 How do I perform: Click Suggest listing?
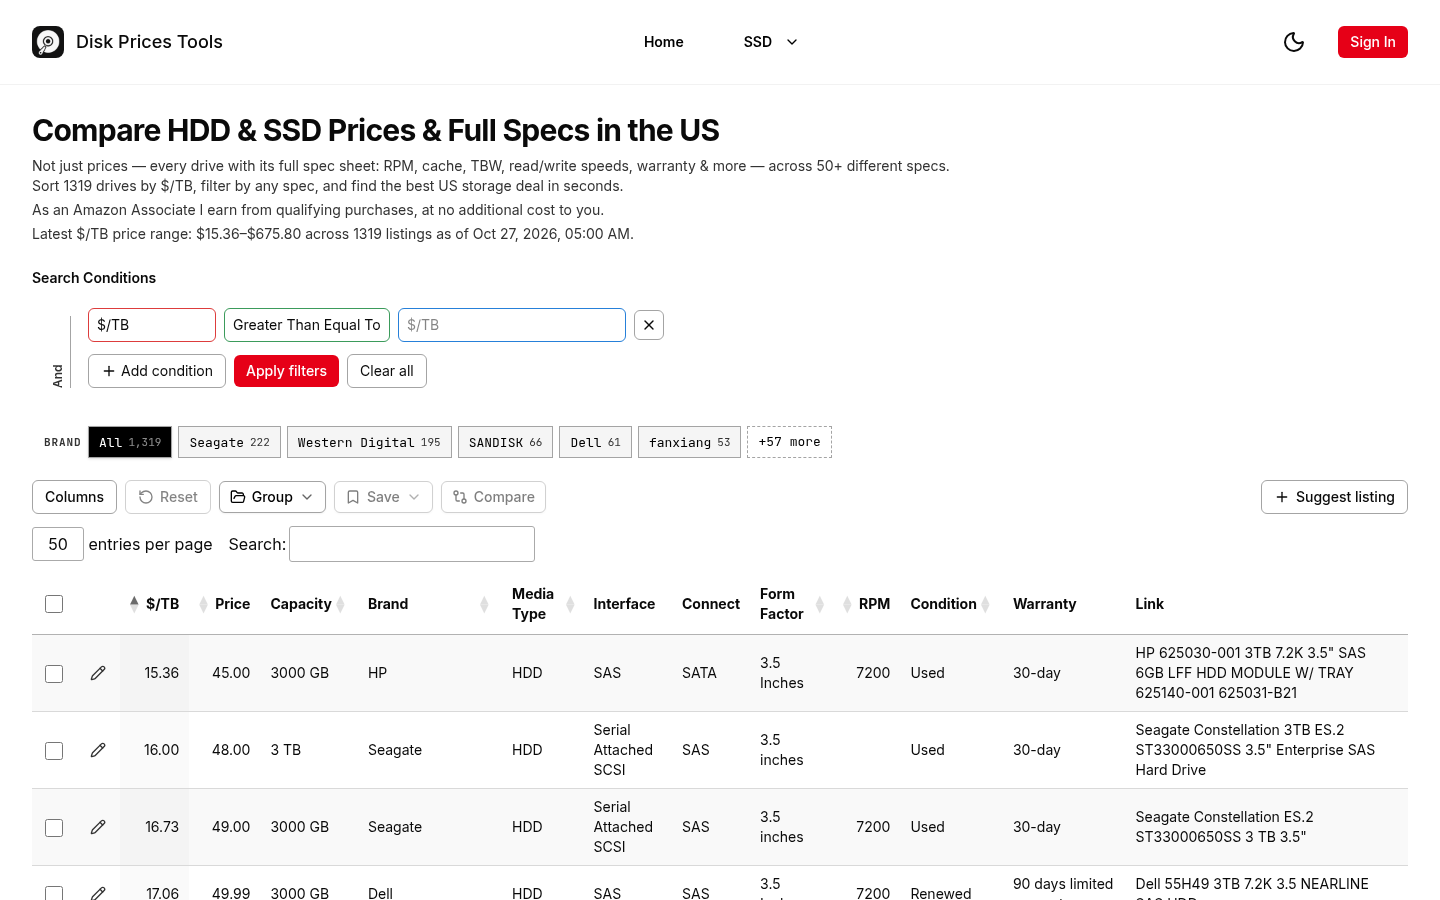click(x=1334, y=497)
